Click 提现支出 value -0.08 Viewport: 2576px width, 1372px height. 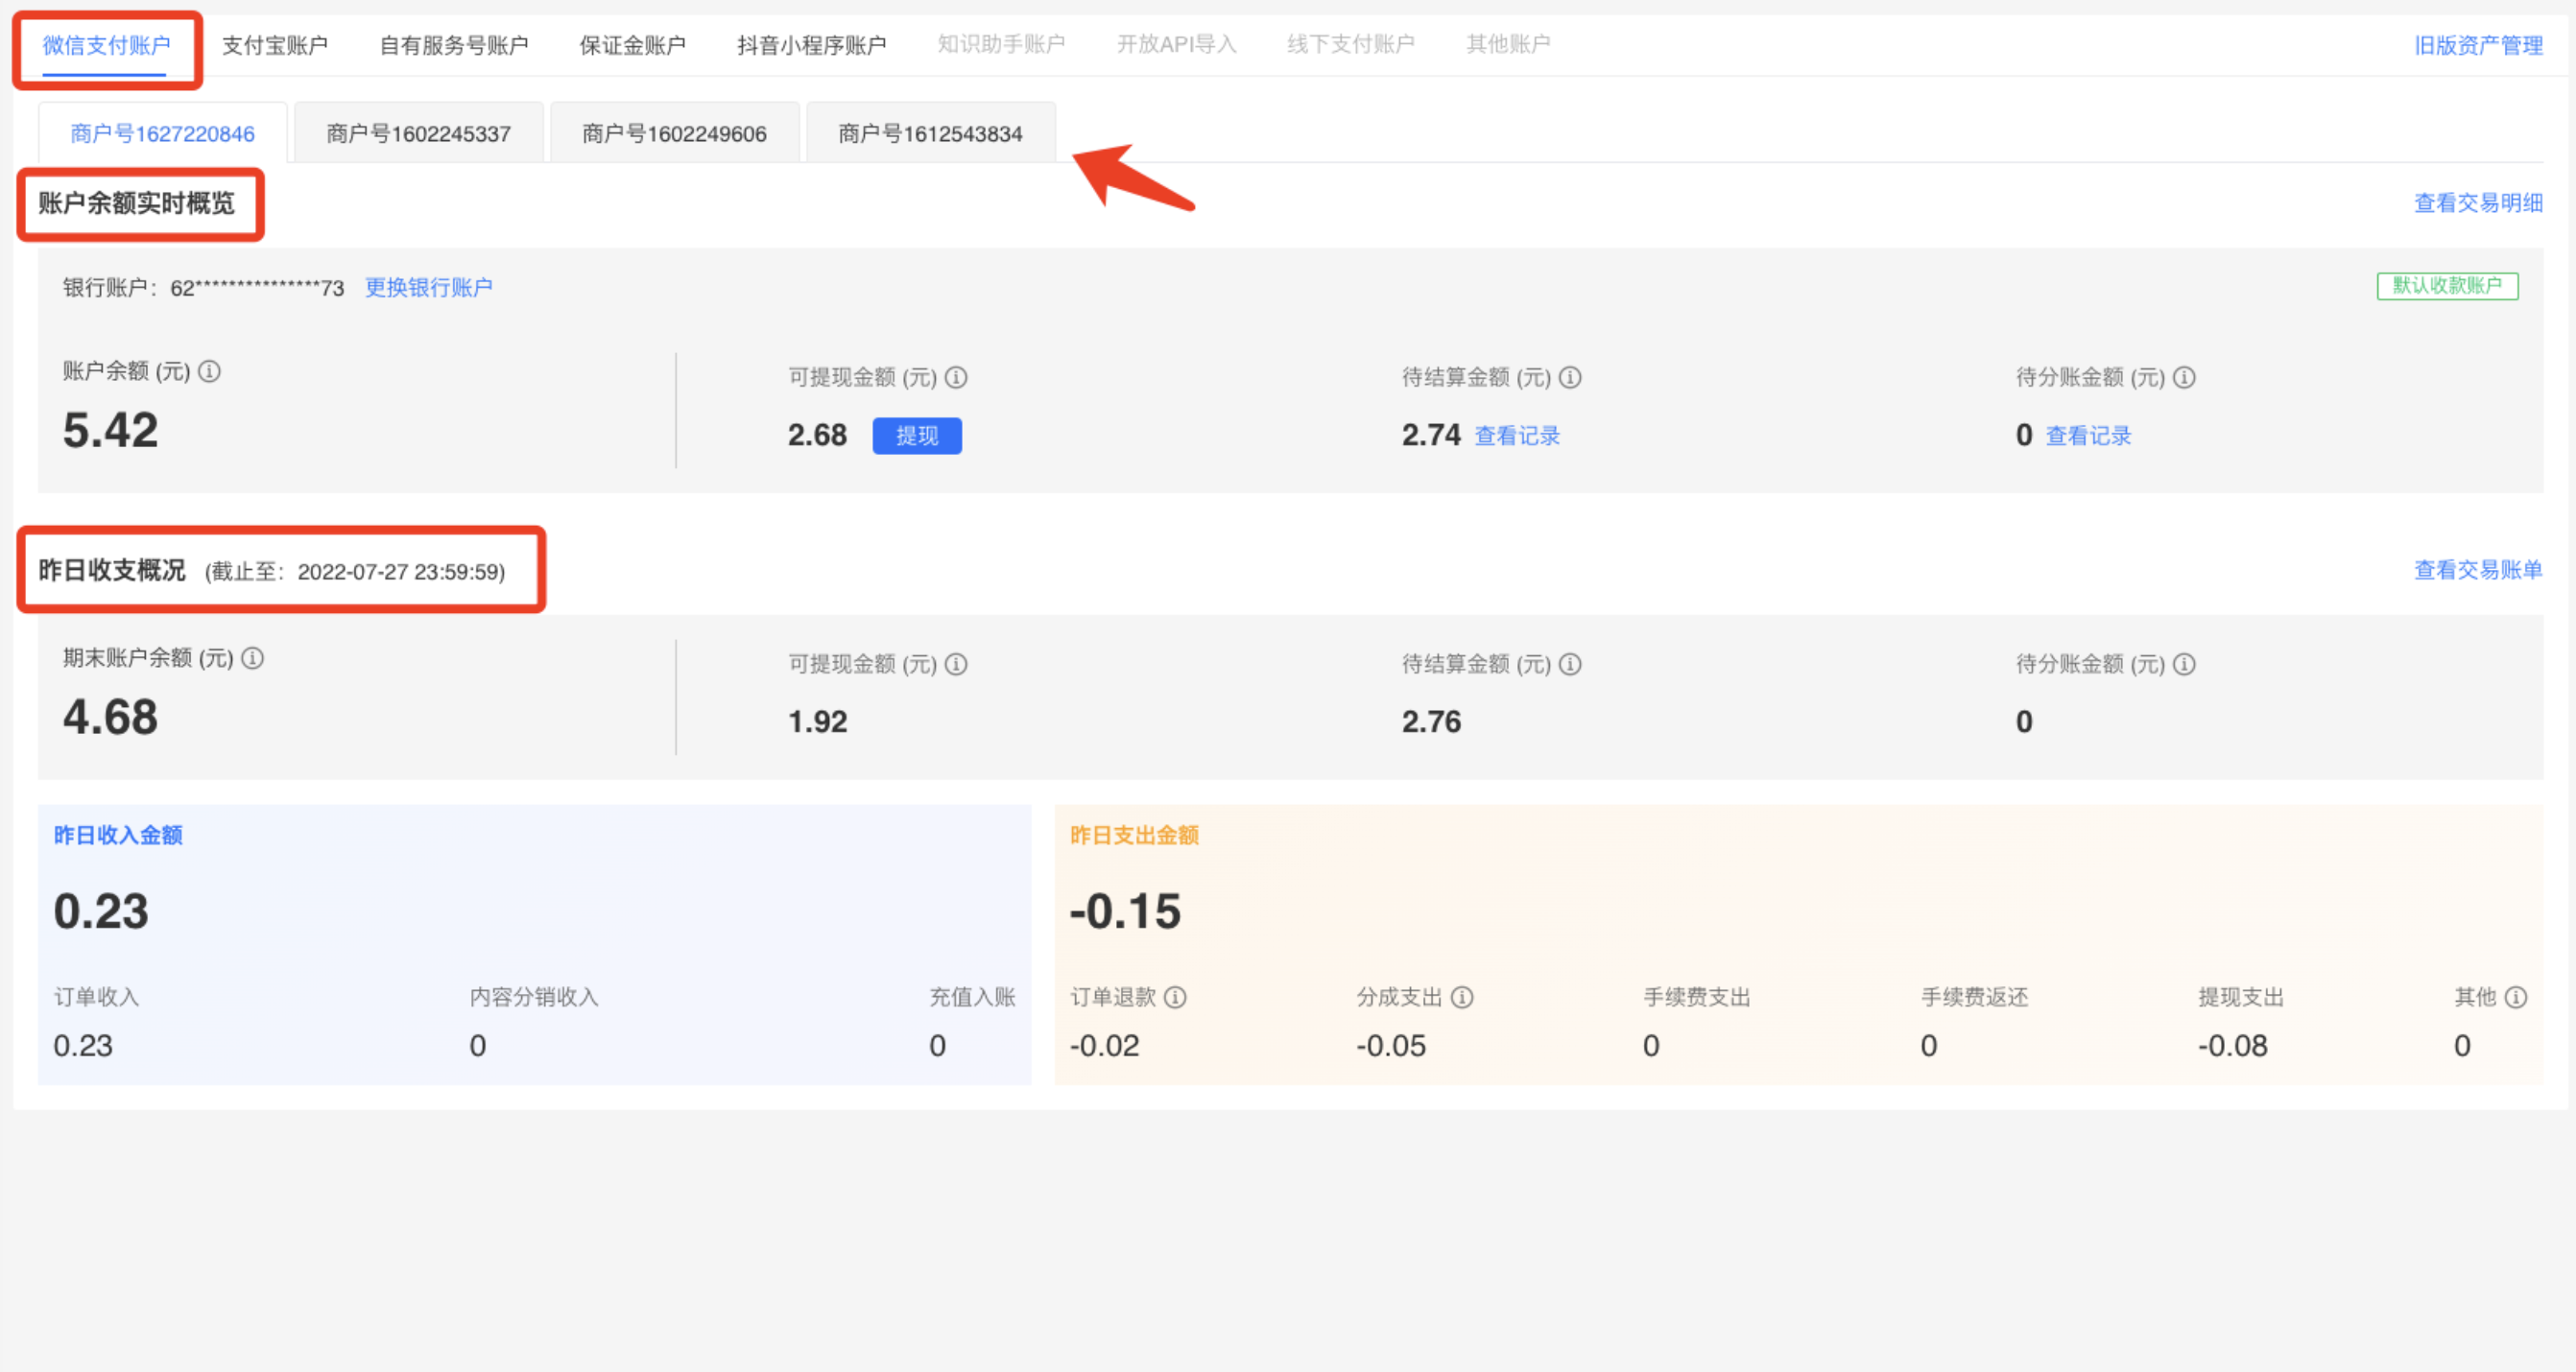tap(2233, 1047)
